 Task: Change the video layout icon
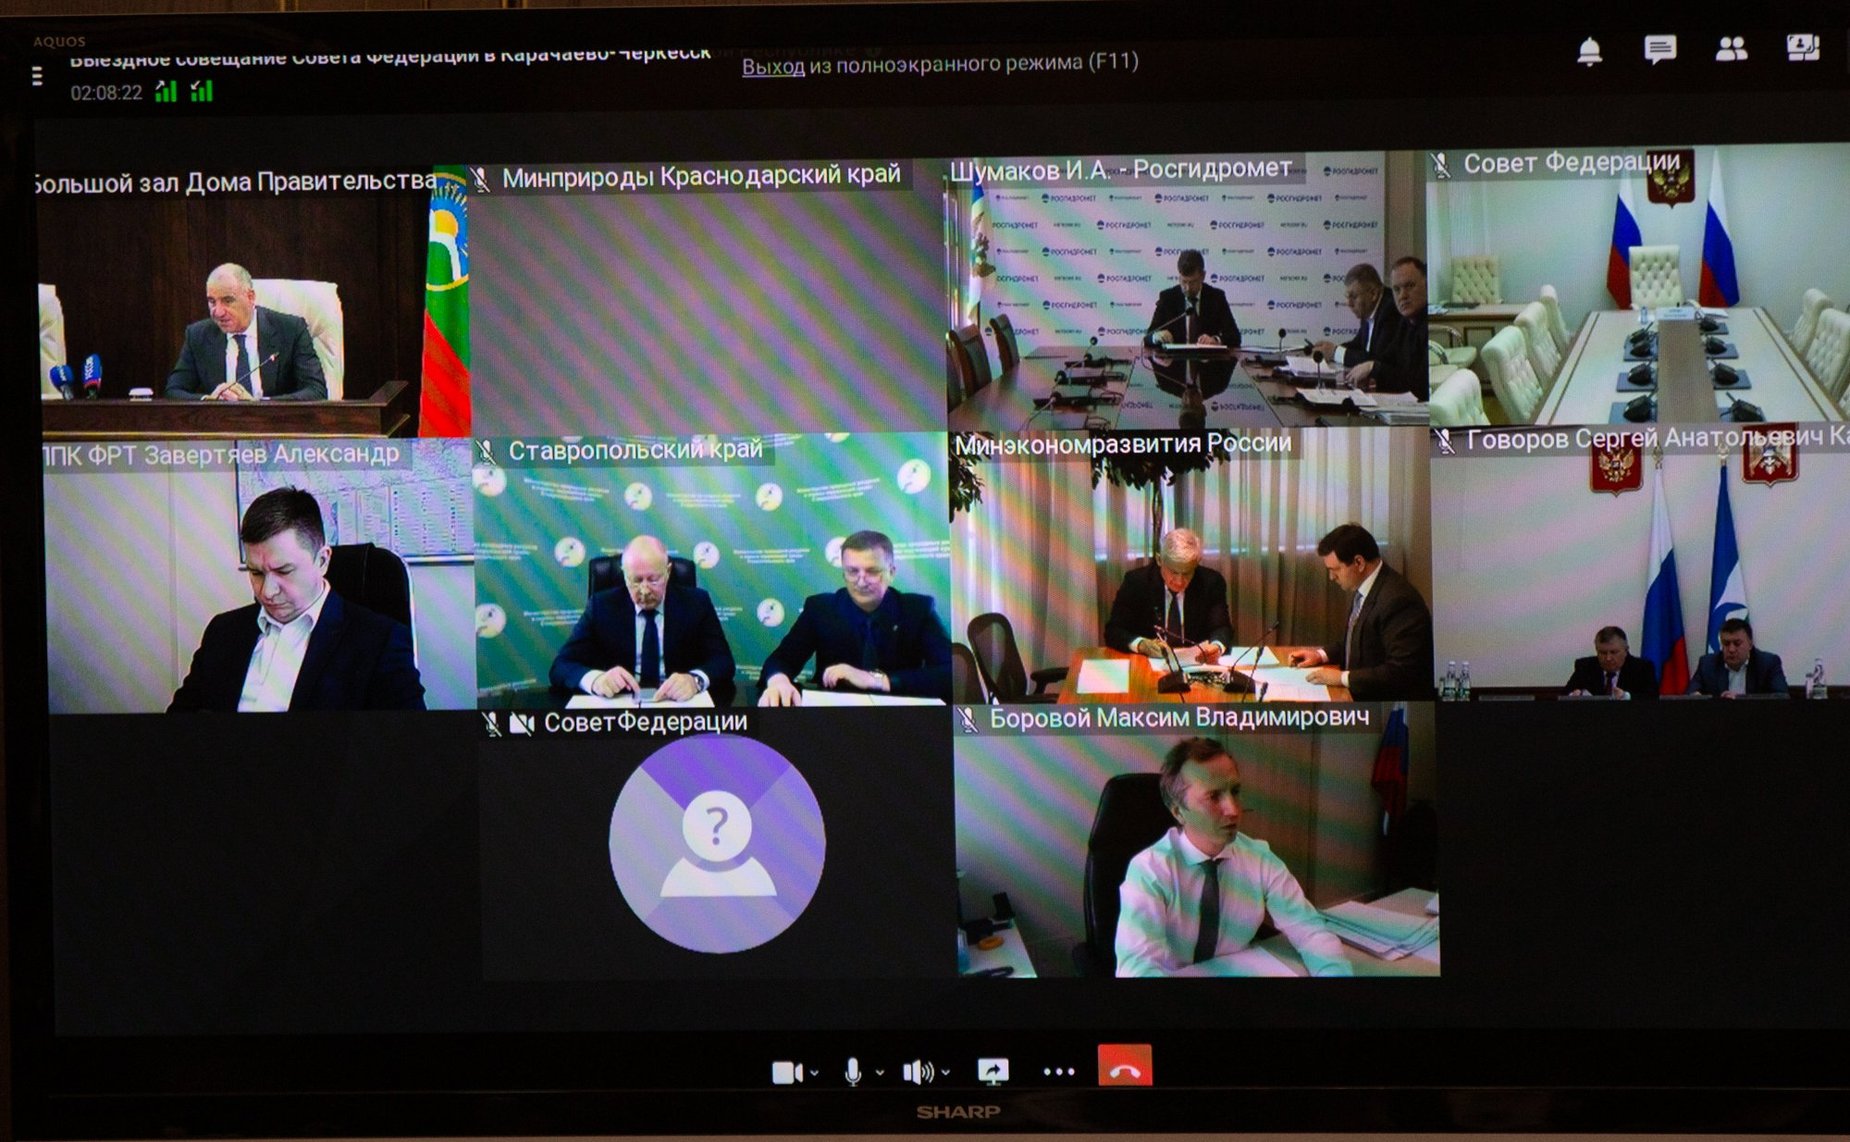(1803, 47)
